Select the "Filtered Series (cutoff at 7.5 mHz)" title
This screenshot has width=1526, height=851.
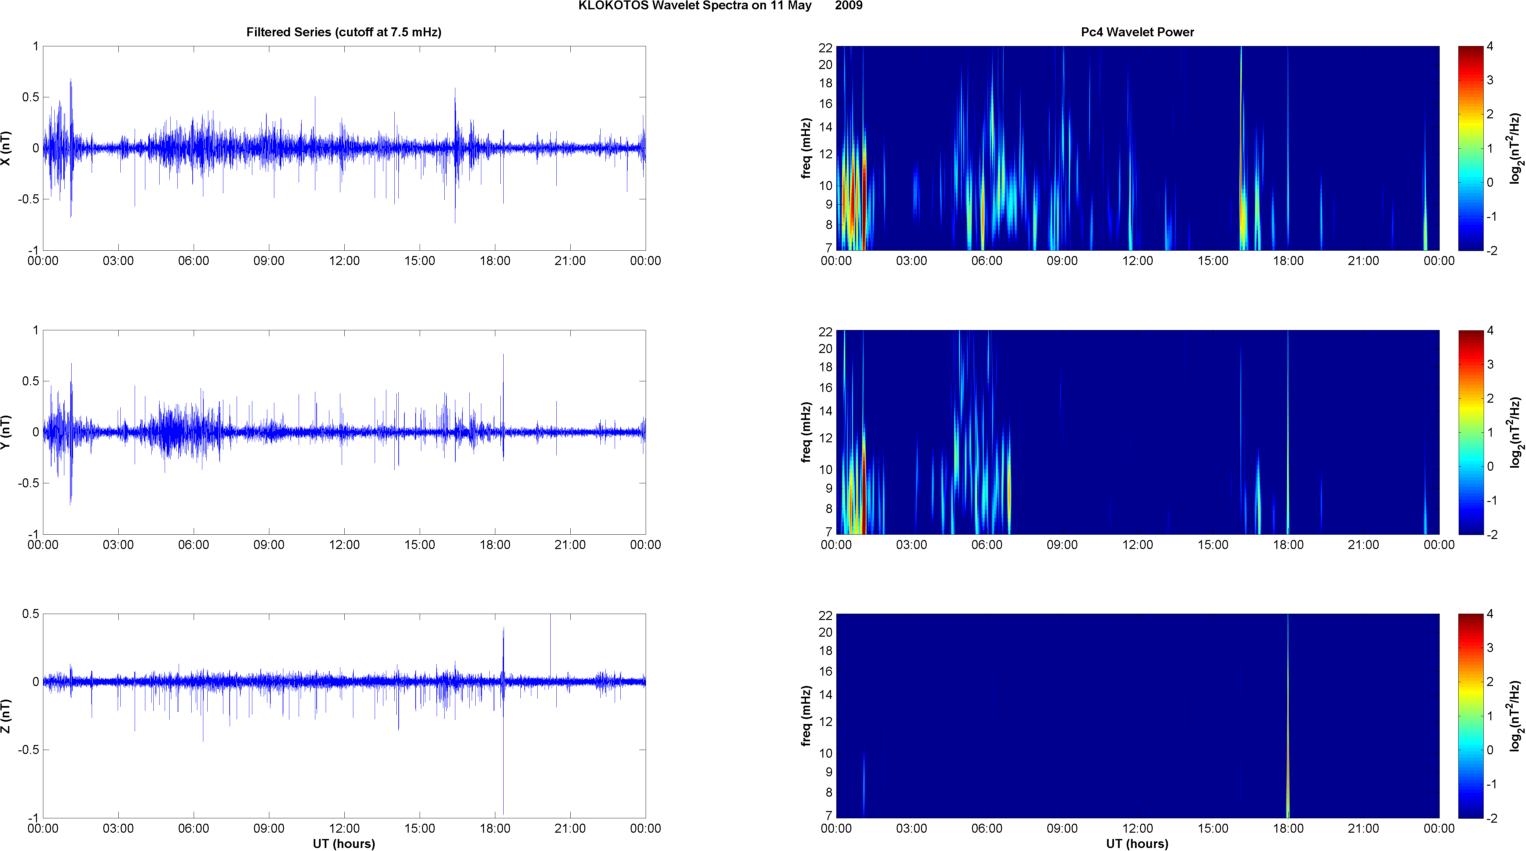coord(344,32)
